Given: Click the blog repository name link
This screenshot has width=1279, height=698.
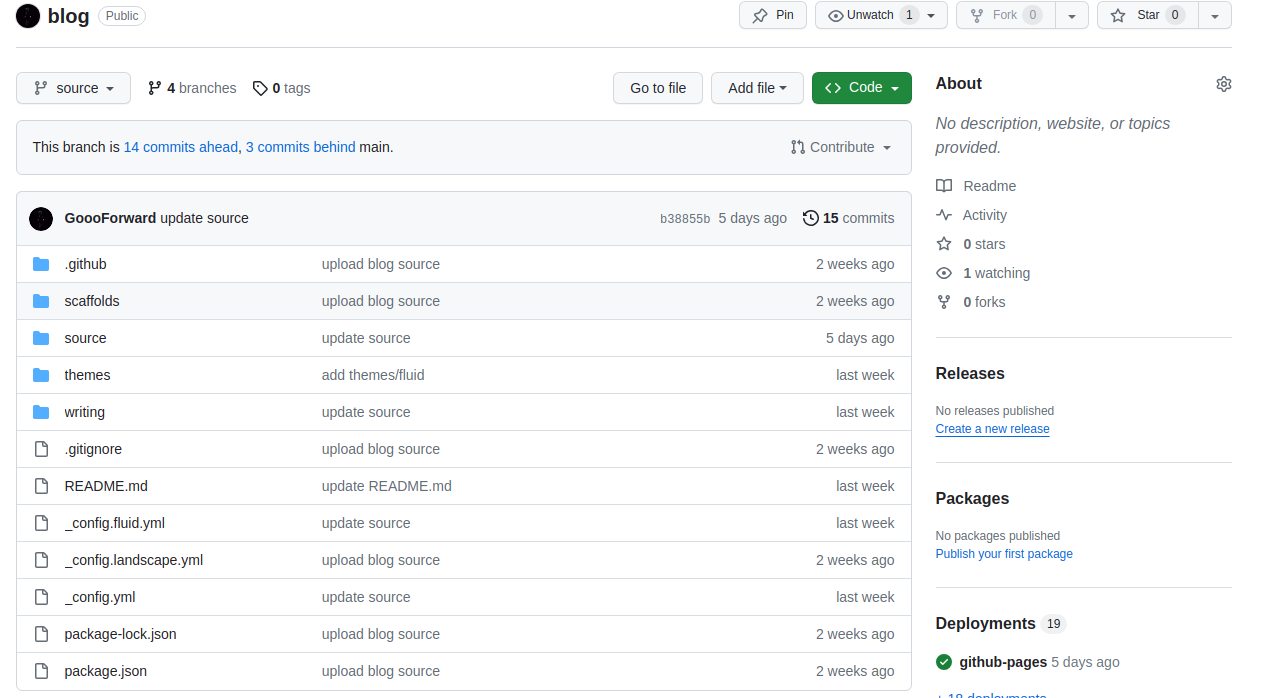Looking at the screenshot, I should click(x=68, y=16).
